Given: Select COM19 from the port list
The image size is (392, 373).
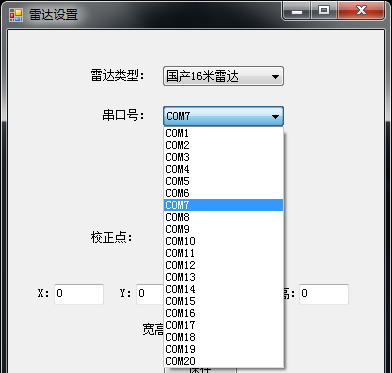Looking at the screenshot, I should pyautogui.click(x=223, y=349).
